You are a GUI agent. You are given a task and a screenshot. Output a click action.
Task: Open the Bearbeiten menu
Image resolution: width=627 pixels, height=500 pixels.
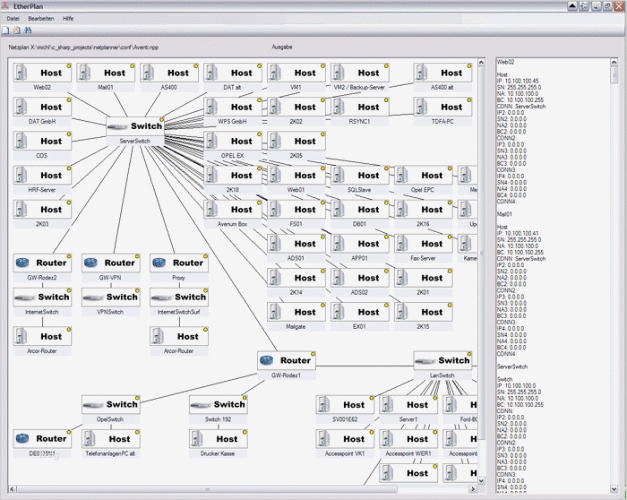click(41, 19)
